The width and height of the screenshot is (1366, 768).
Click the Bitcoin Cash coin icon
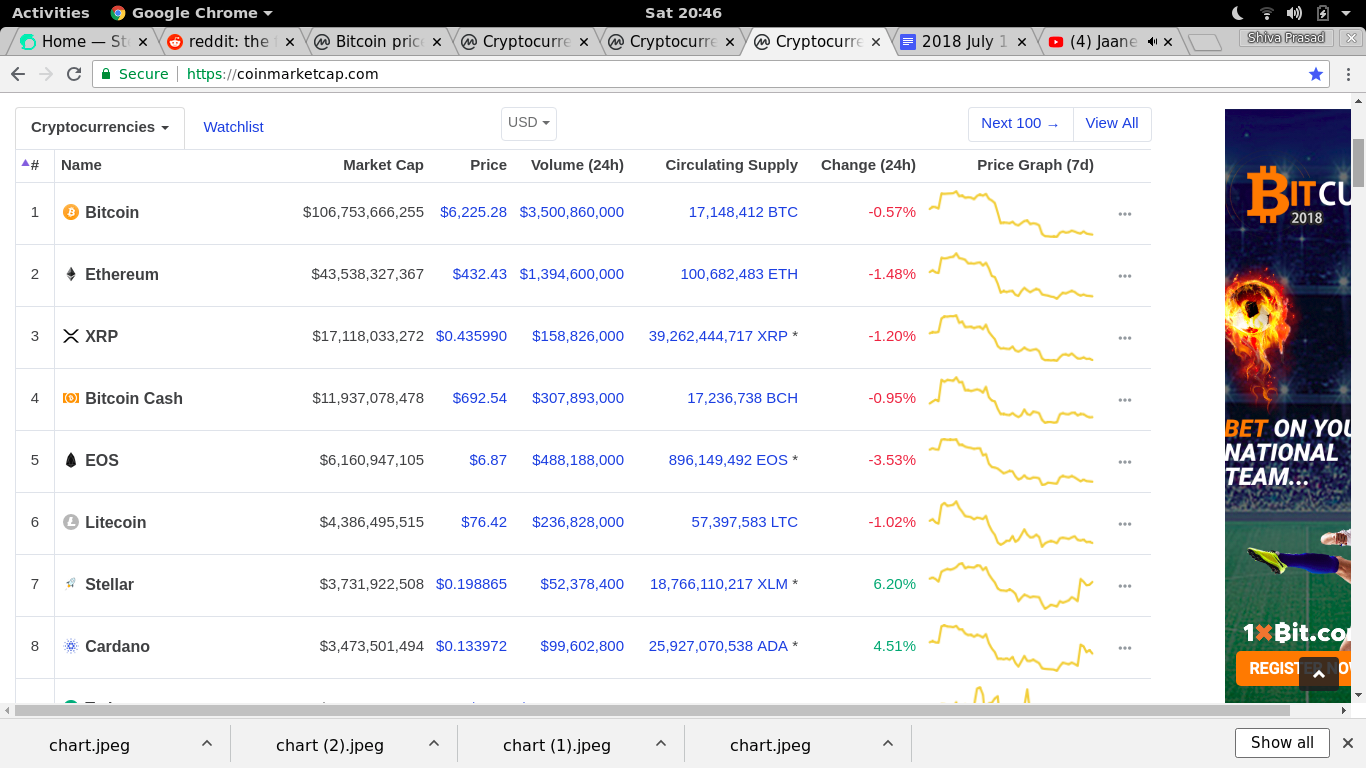pos(71,398)
